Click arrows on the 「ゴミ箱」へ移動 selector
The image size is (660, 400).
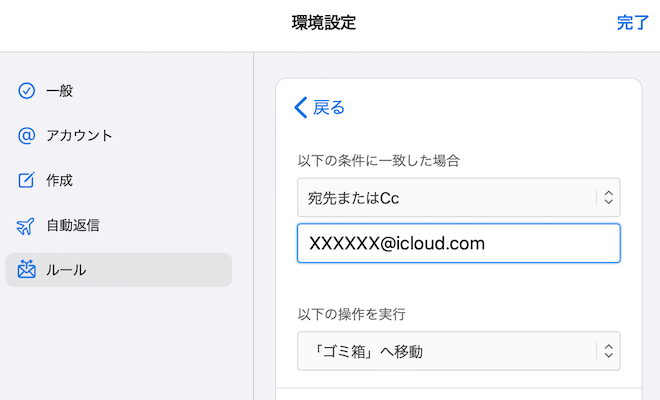coord(607,351)
